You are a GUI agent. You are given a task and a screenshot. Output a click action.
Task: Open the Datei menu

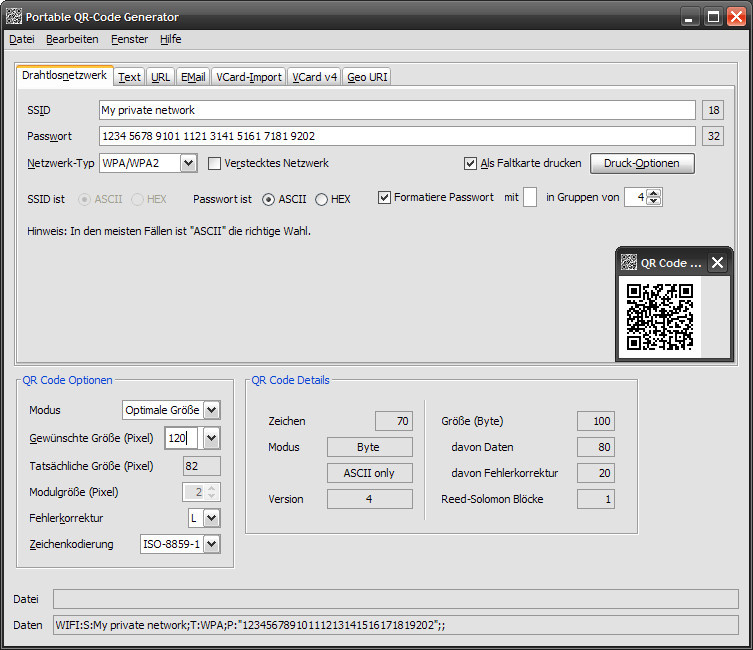[21, 39]
